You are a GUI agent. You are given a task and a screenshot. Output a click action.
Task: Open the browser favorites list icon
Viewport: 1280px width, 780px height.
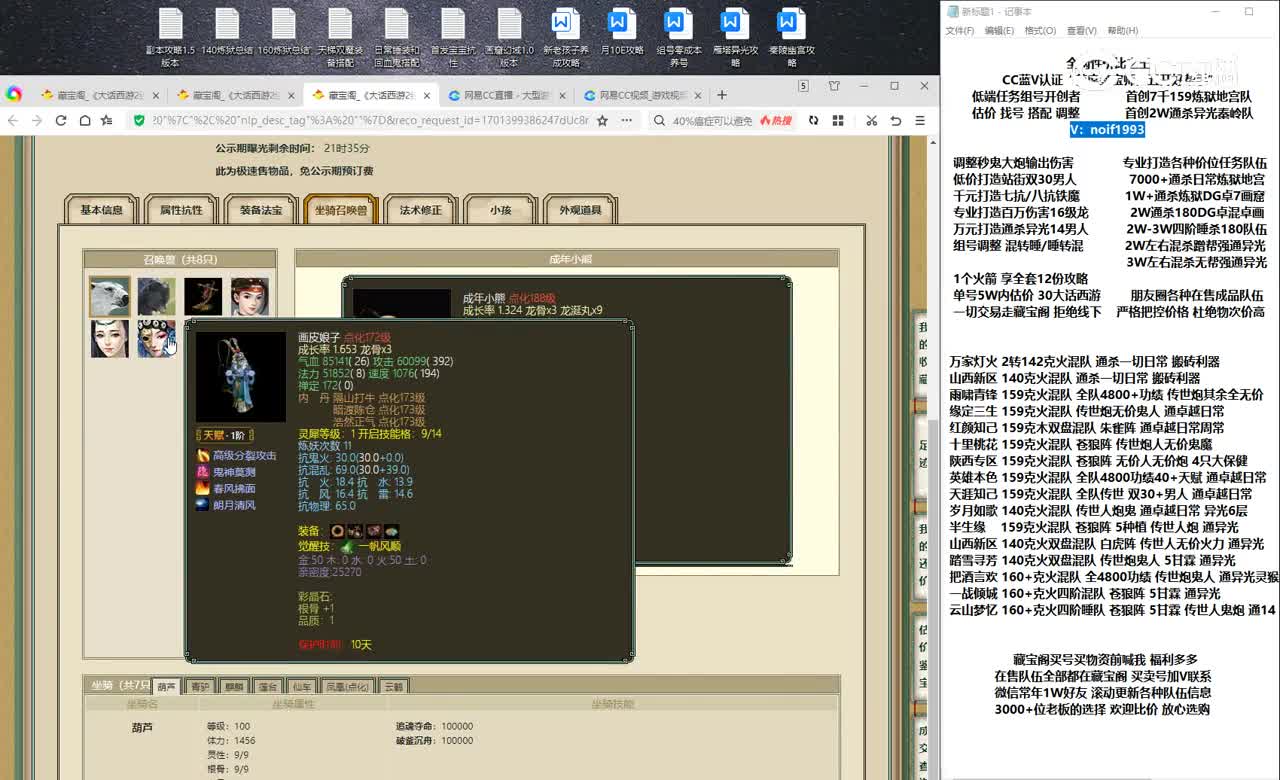coord(107,120)
